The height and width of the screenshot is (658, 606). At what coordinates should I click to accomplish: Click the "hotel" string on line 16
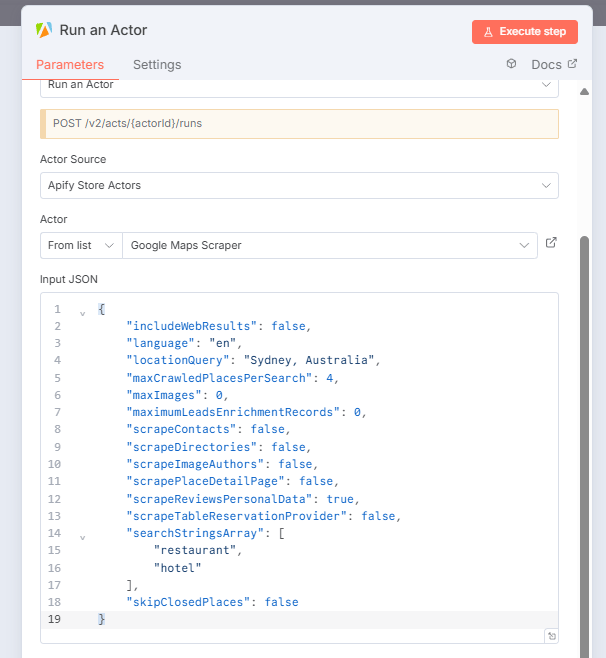(x=178, y=568)
